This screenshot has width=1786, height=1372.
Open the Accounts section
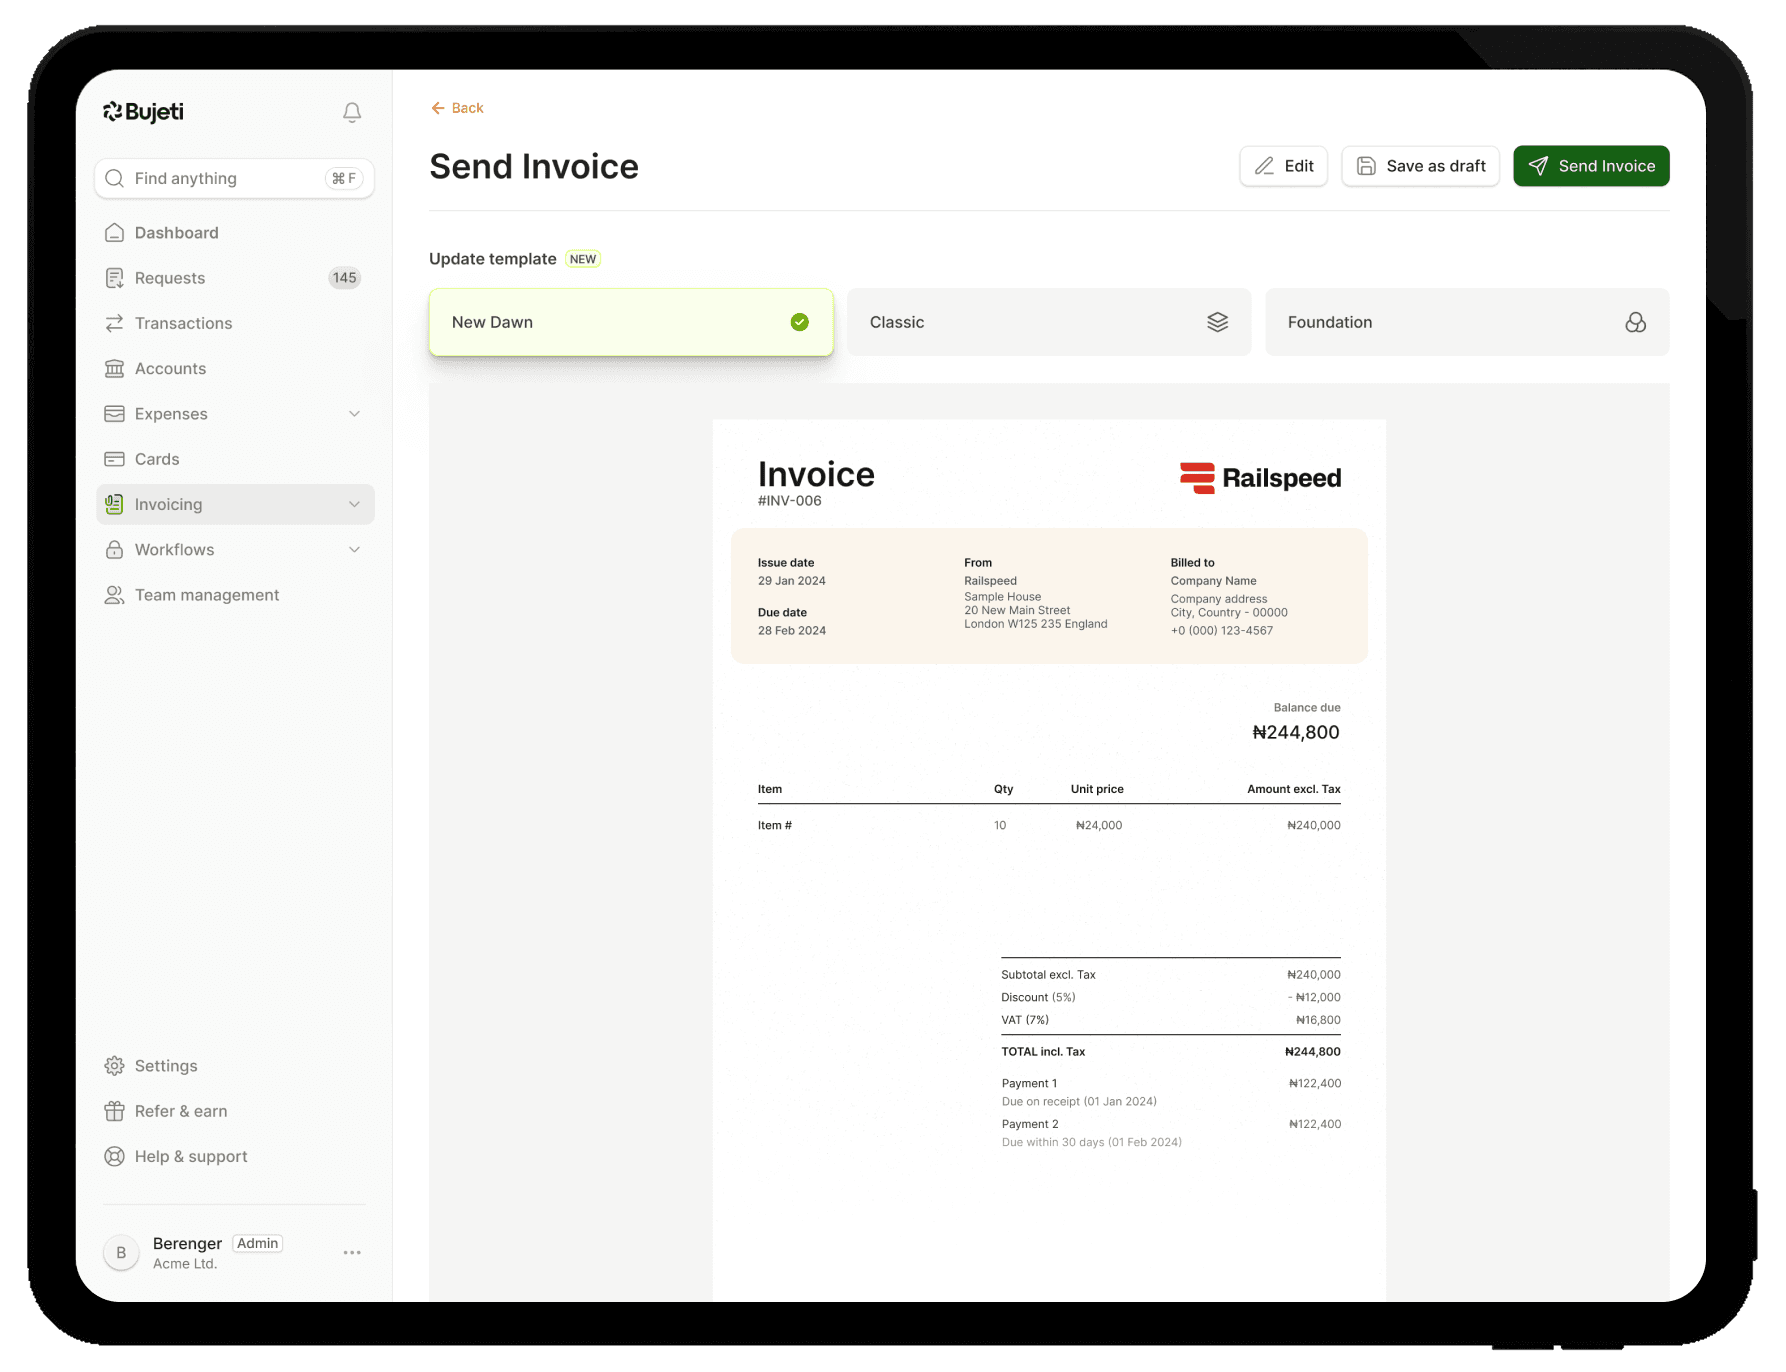(235, 369)
